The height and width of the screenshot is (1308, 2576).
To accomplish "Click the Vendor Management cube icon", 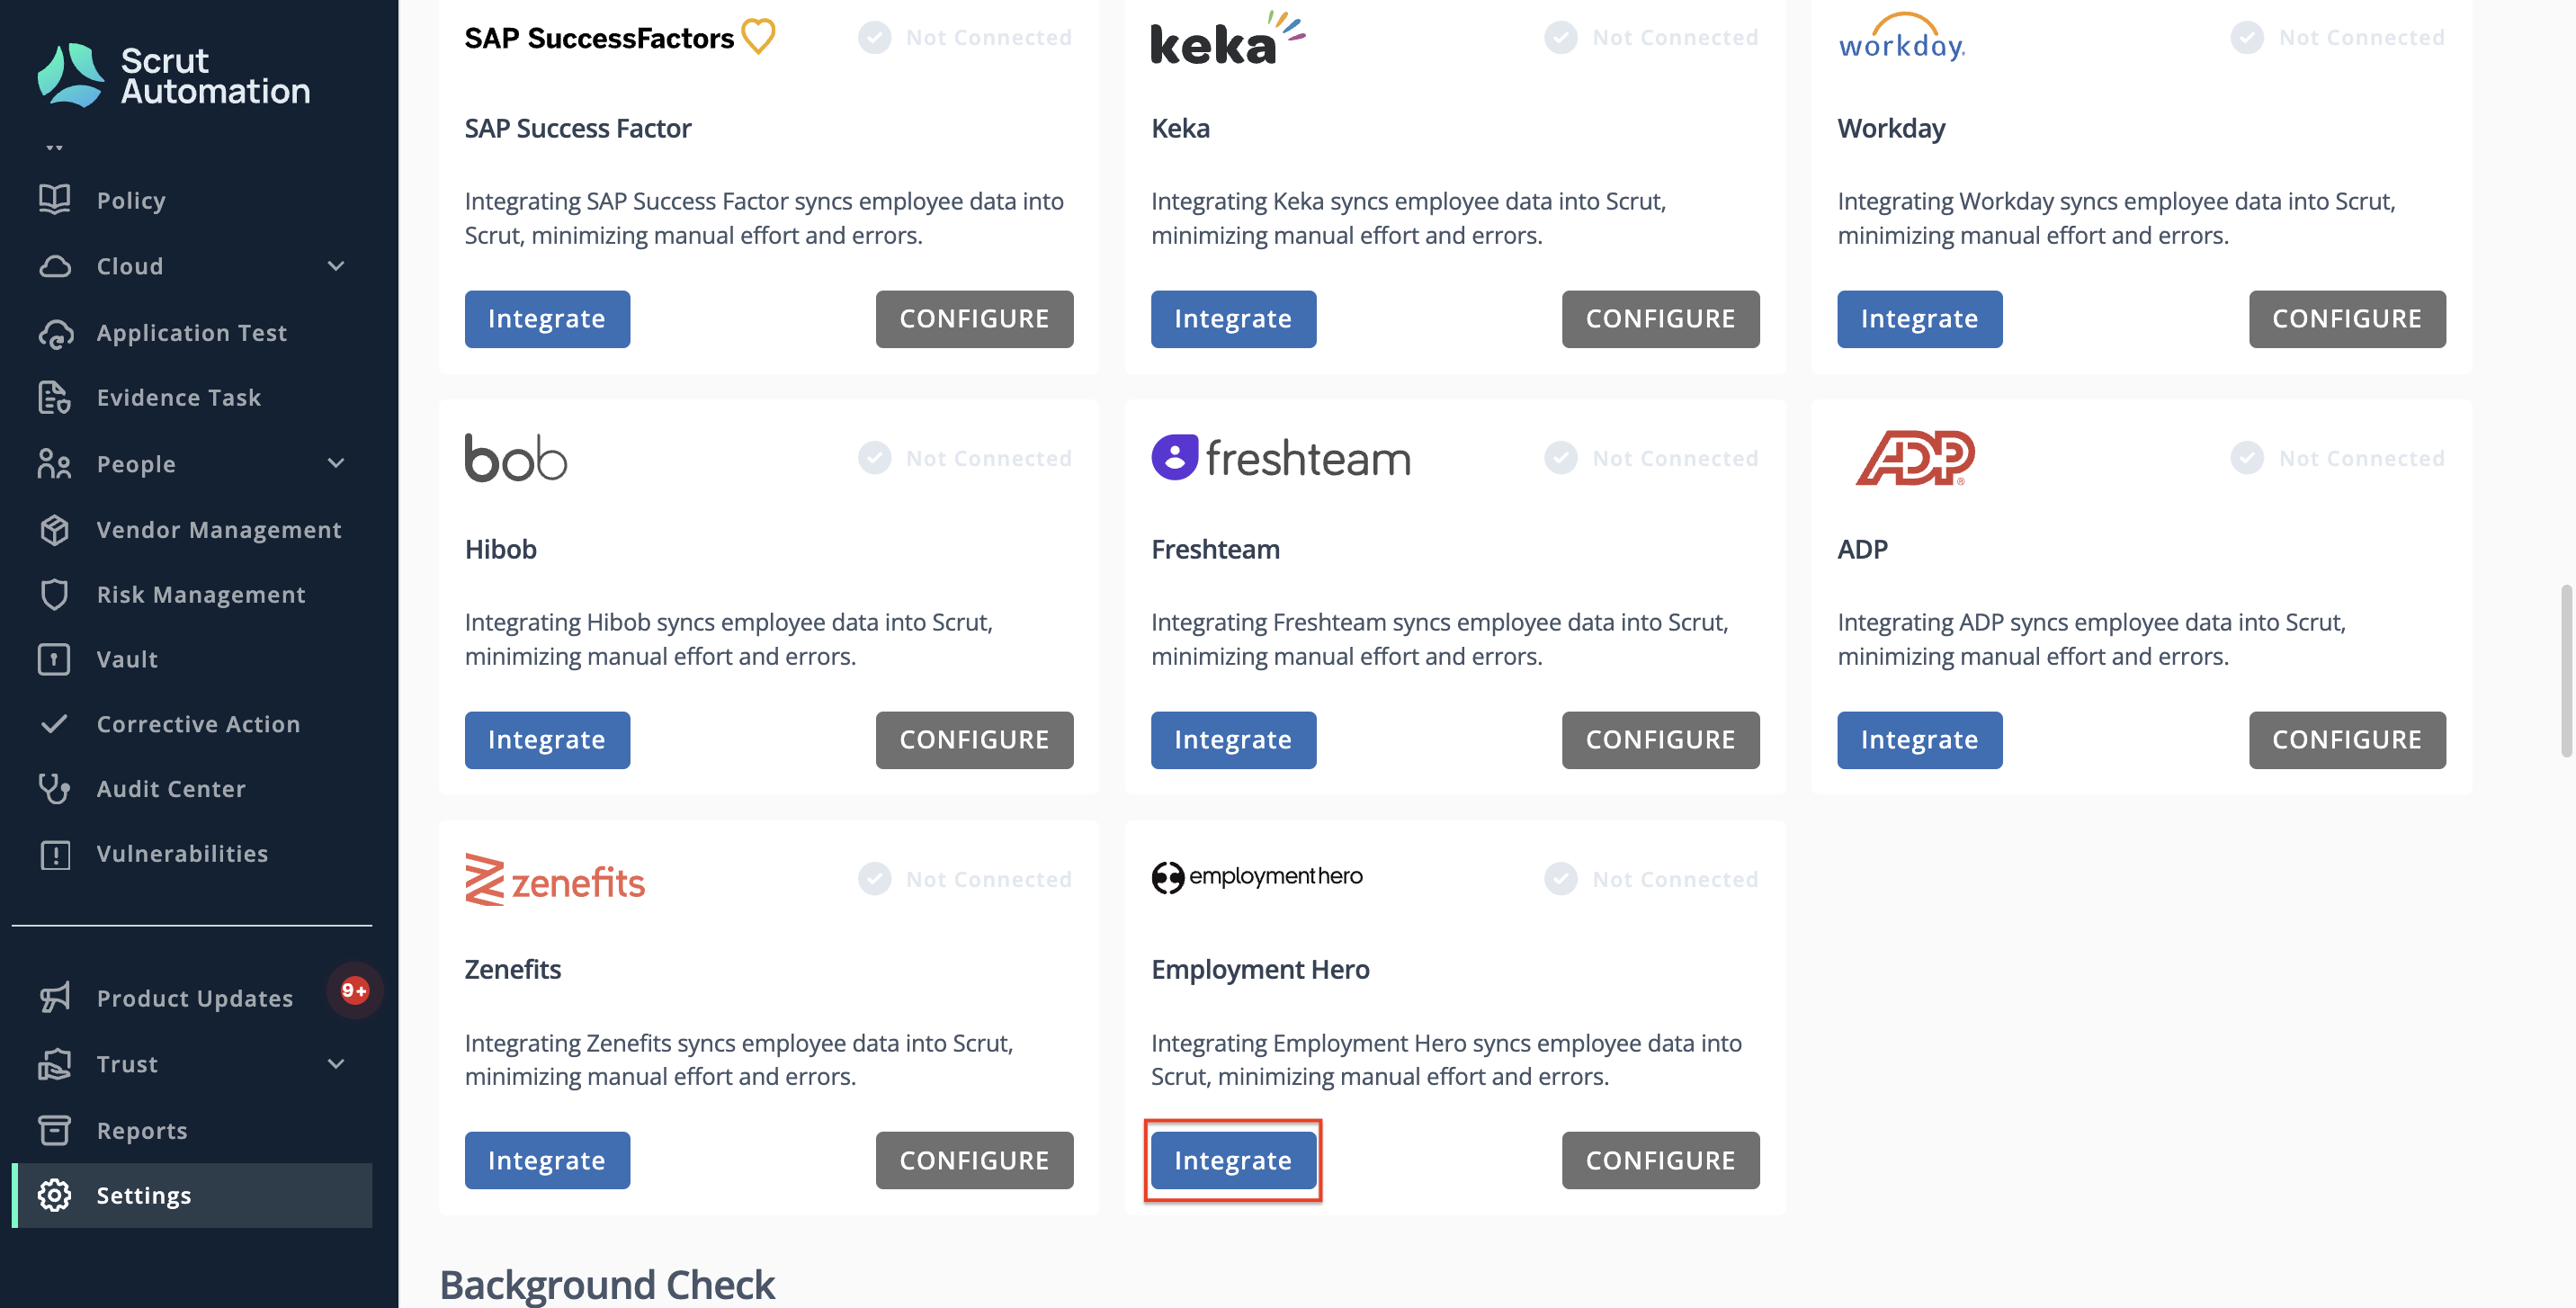I will tap(55, 529).
